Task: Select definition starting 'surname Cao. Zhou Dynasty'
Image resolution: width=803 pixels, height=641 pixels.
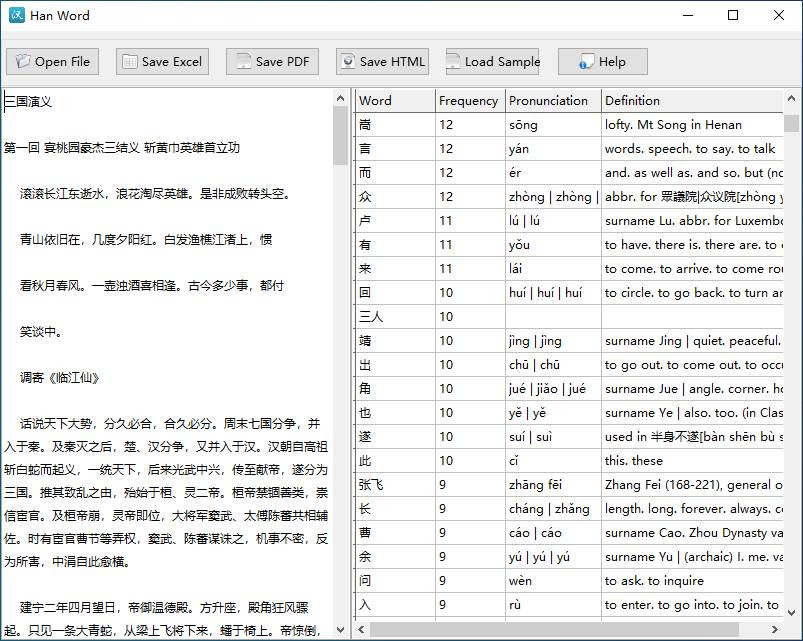Action: (692, 532)
